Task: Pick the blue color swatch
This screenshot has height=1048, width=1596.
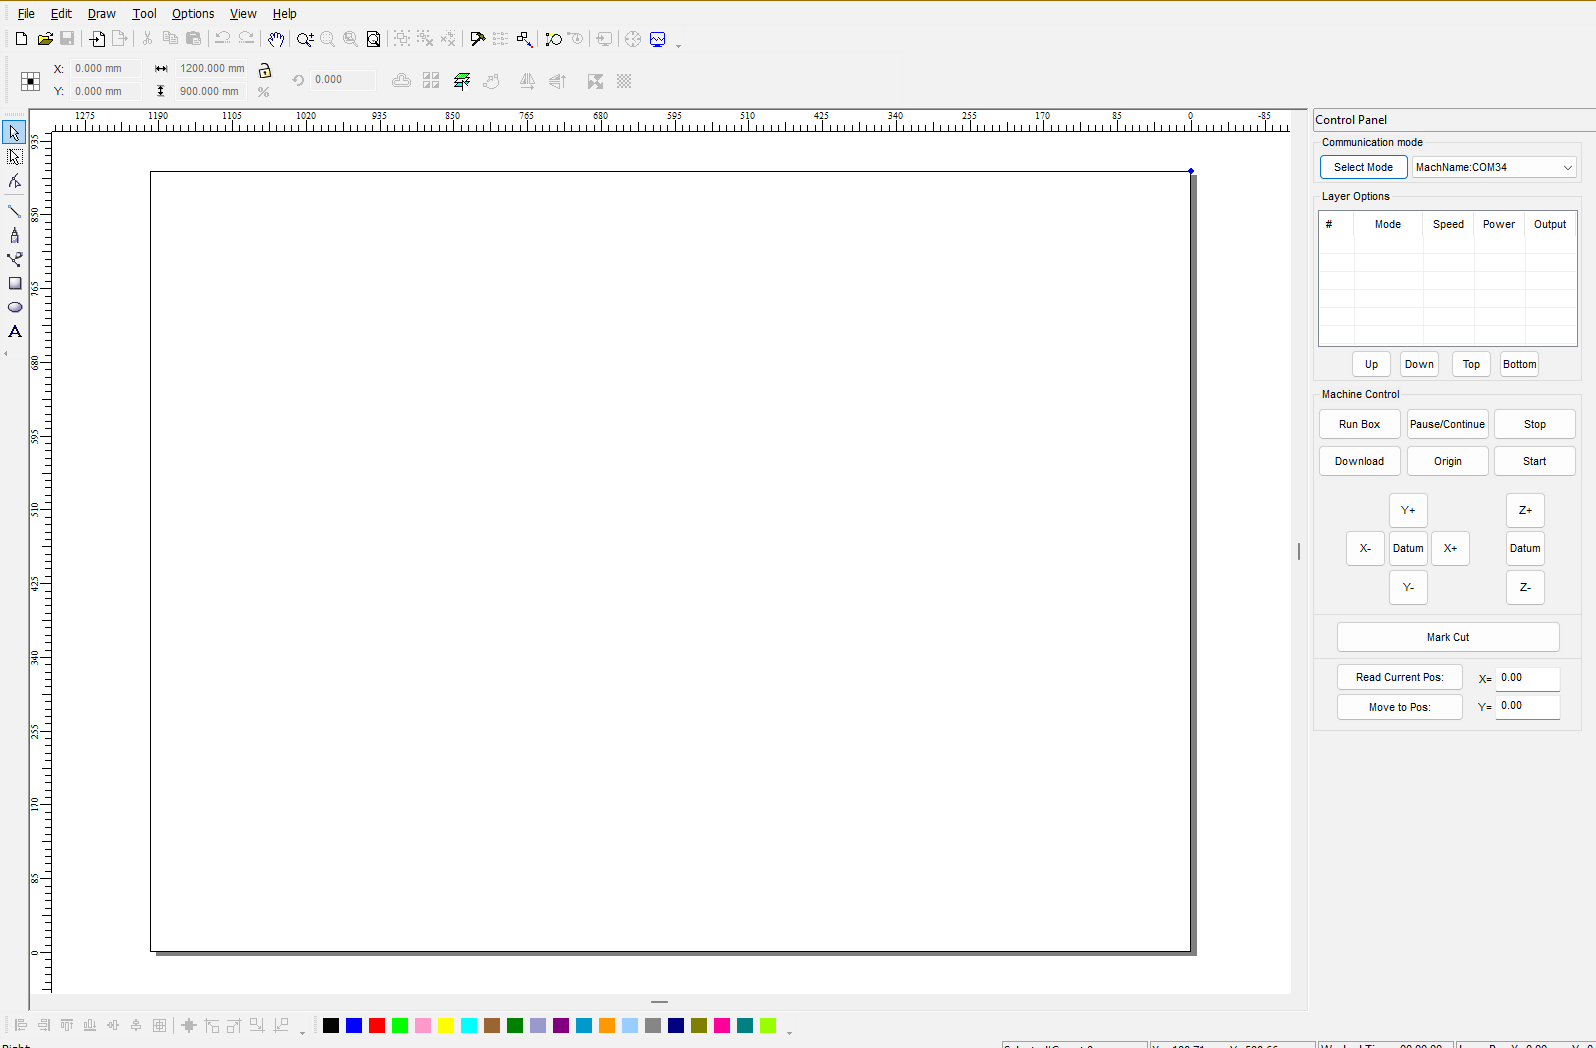Action: click(x=354, y=1025)
